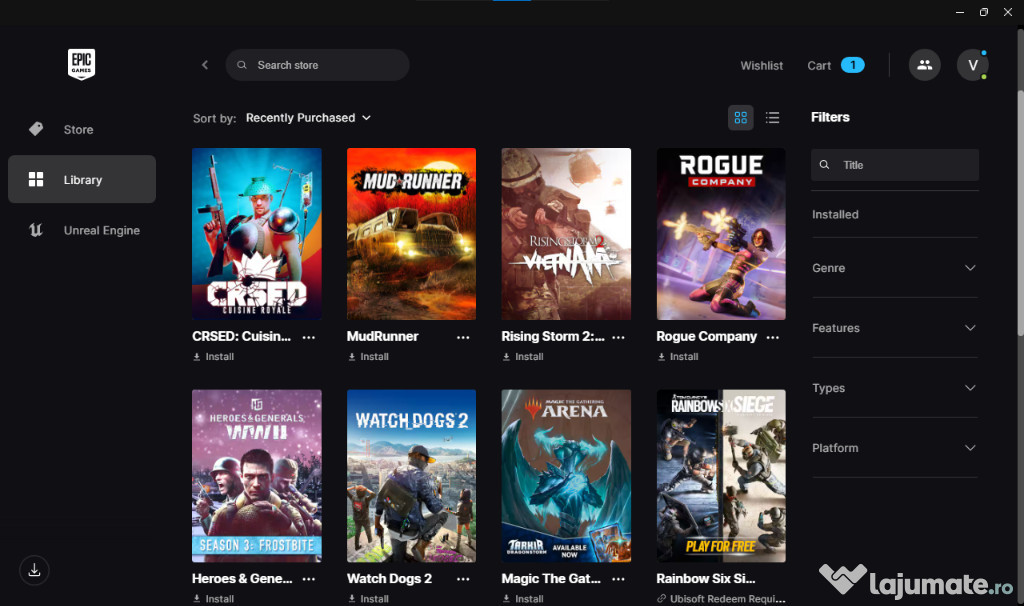
Task: Click the MudRunner title text
Action: pos(383,336)
